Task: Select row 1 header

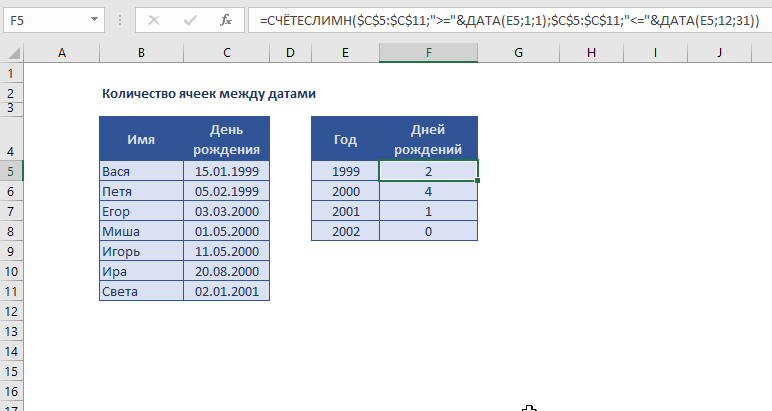Action: (11, 74)
